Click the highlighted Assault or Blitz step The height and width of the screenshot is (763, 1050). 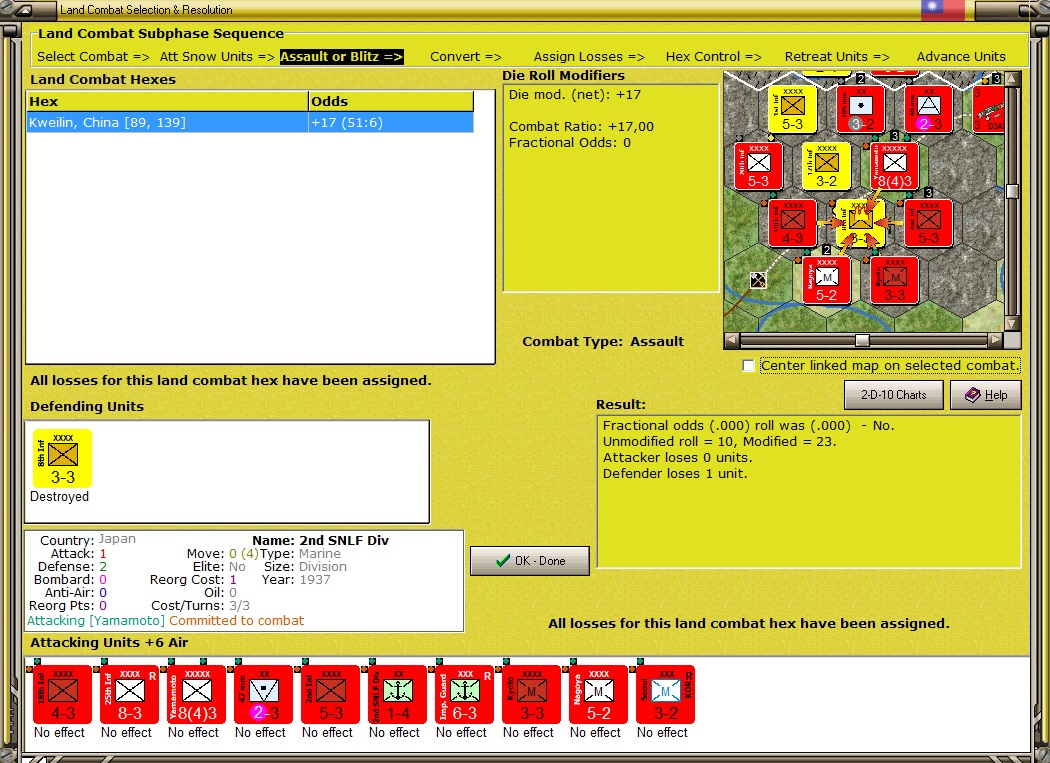342,56
